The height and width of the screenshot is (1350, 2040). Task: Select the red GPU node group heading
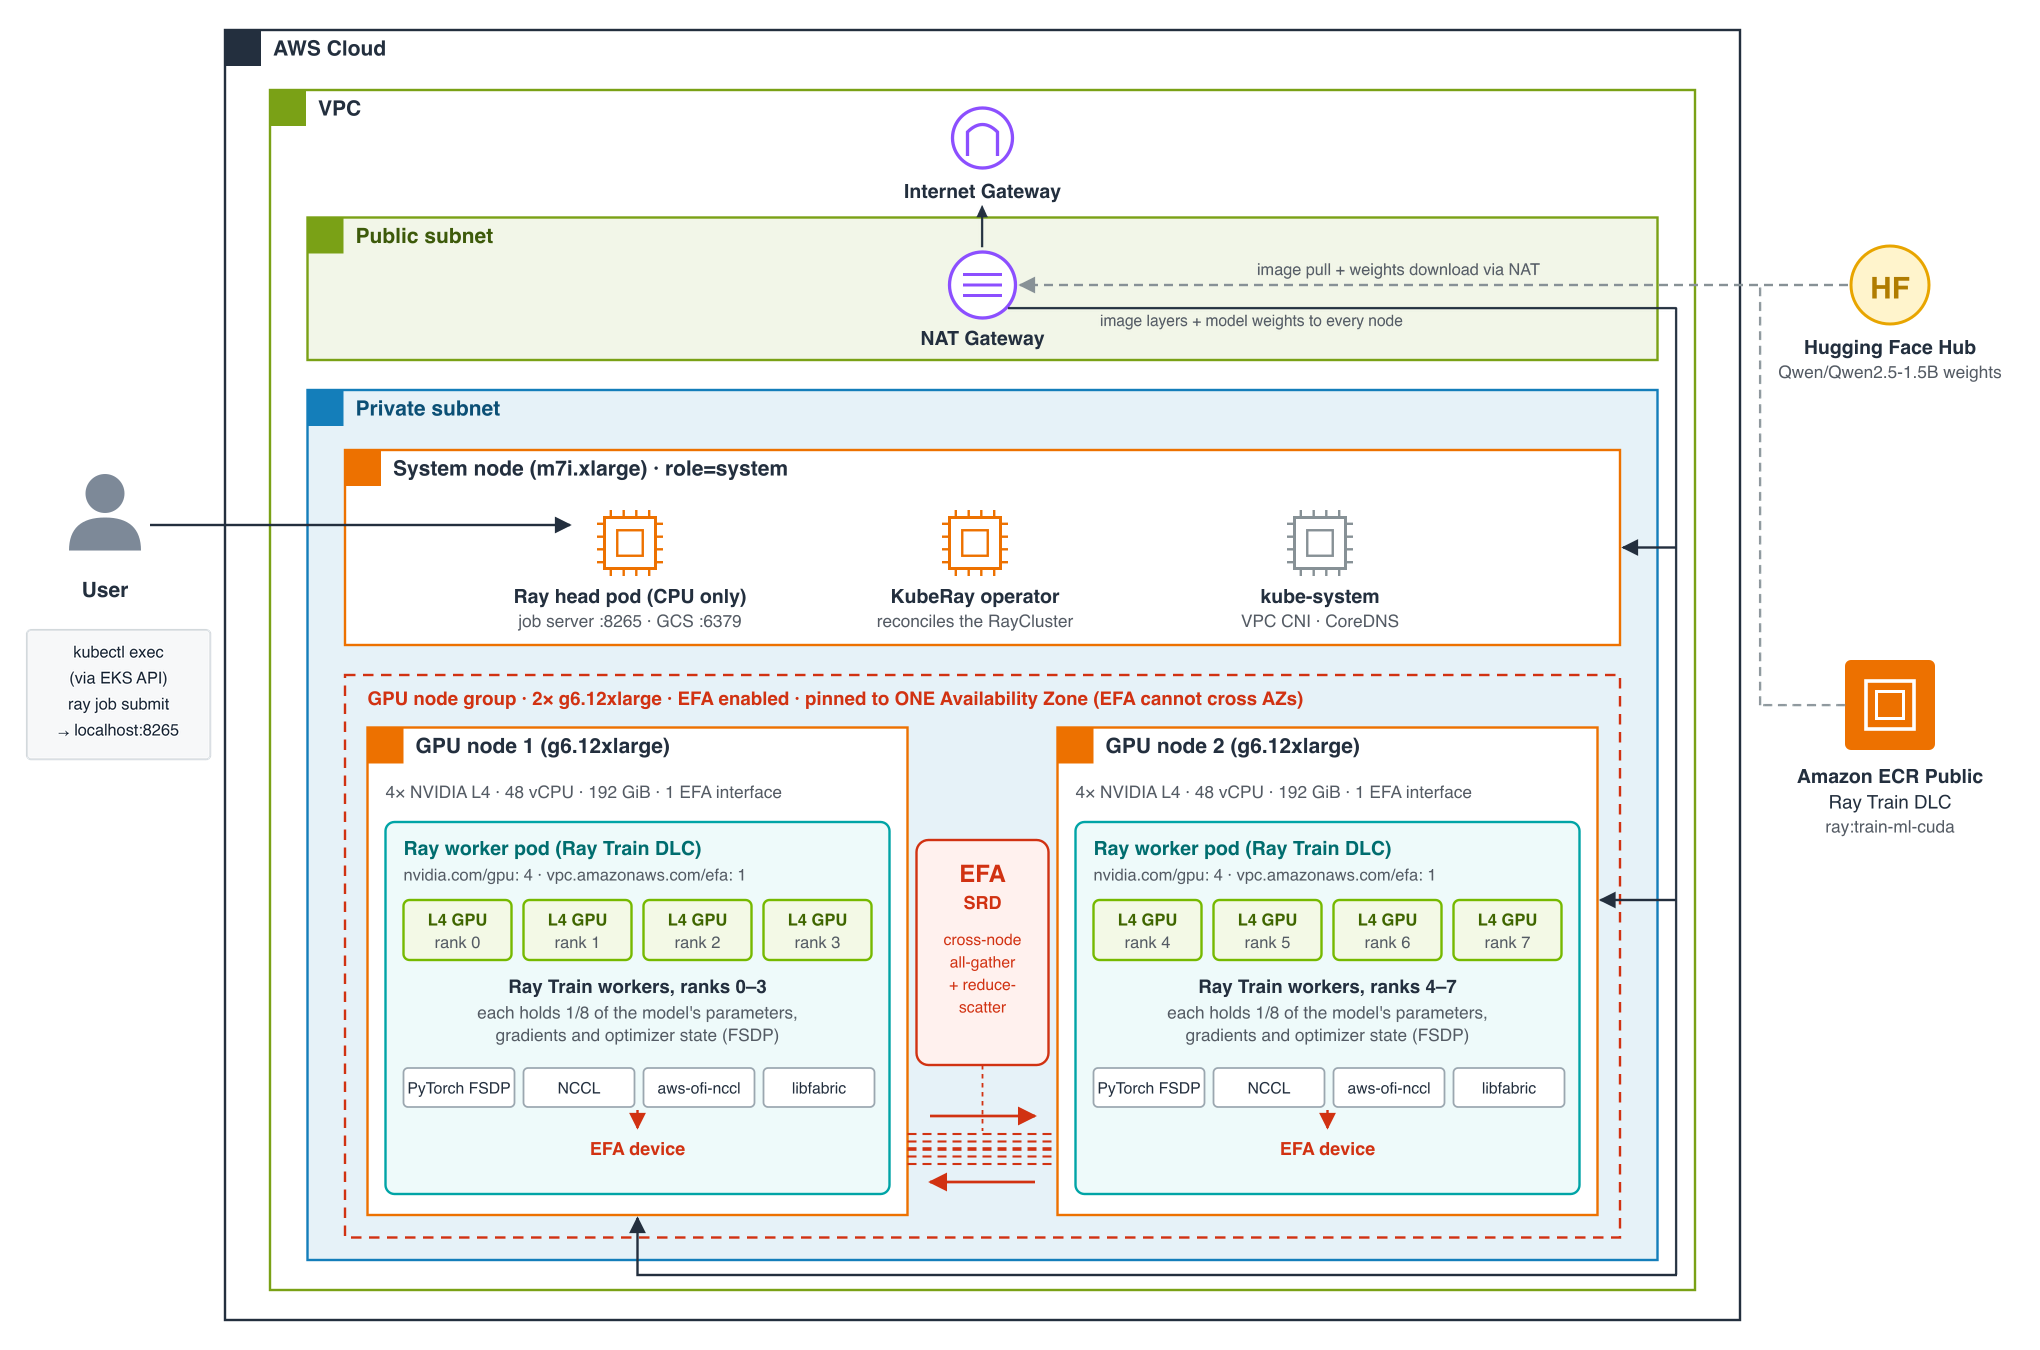[835, 699]
